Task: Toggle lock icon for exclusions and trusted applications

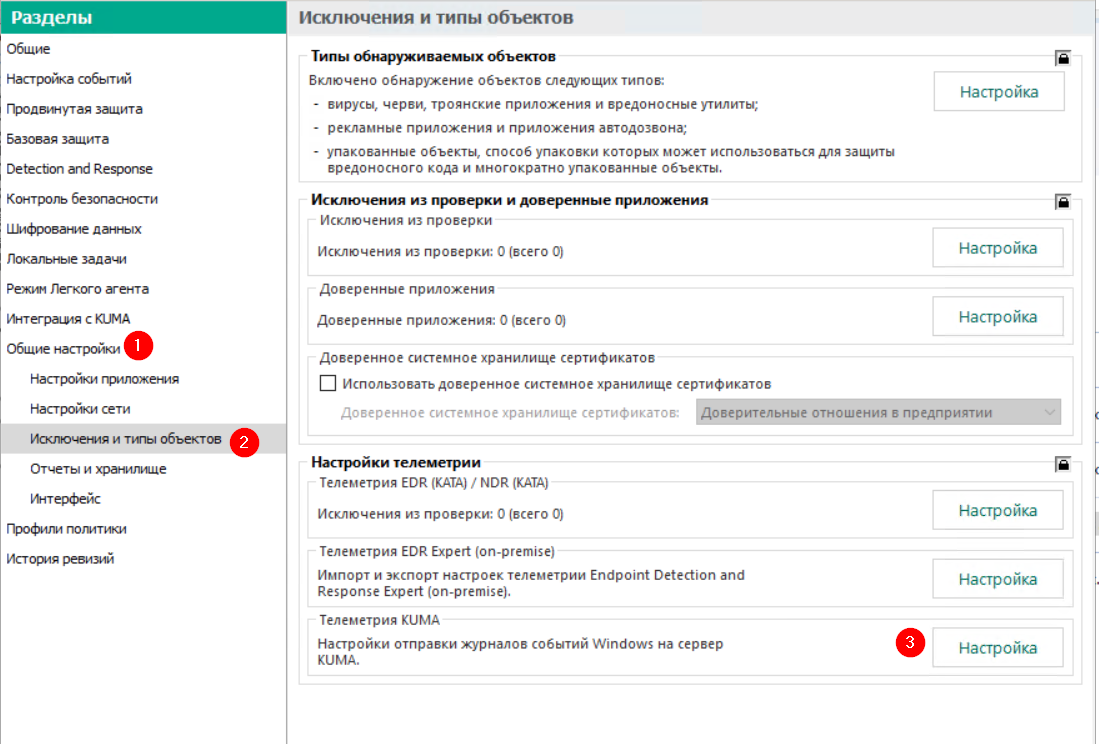Action: click(1063, 202)
